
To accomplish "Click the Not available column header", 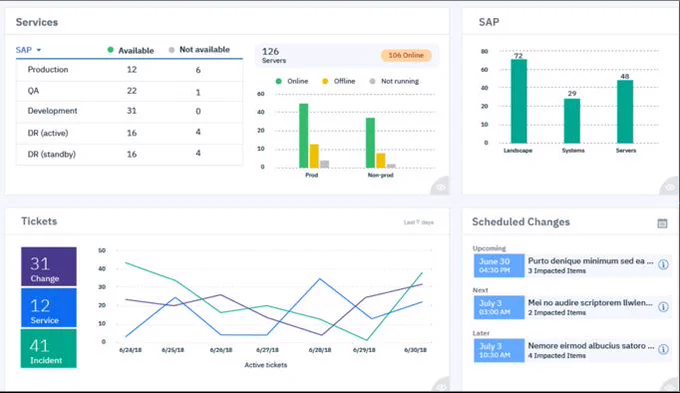I will tap(199, 49).
